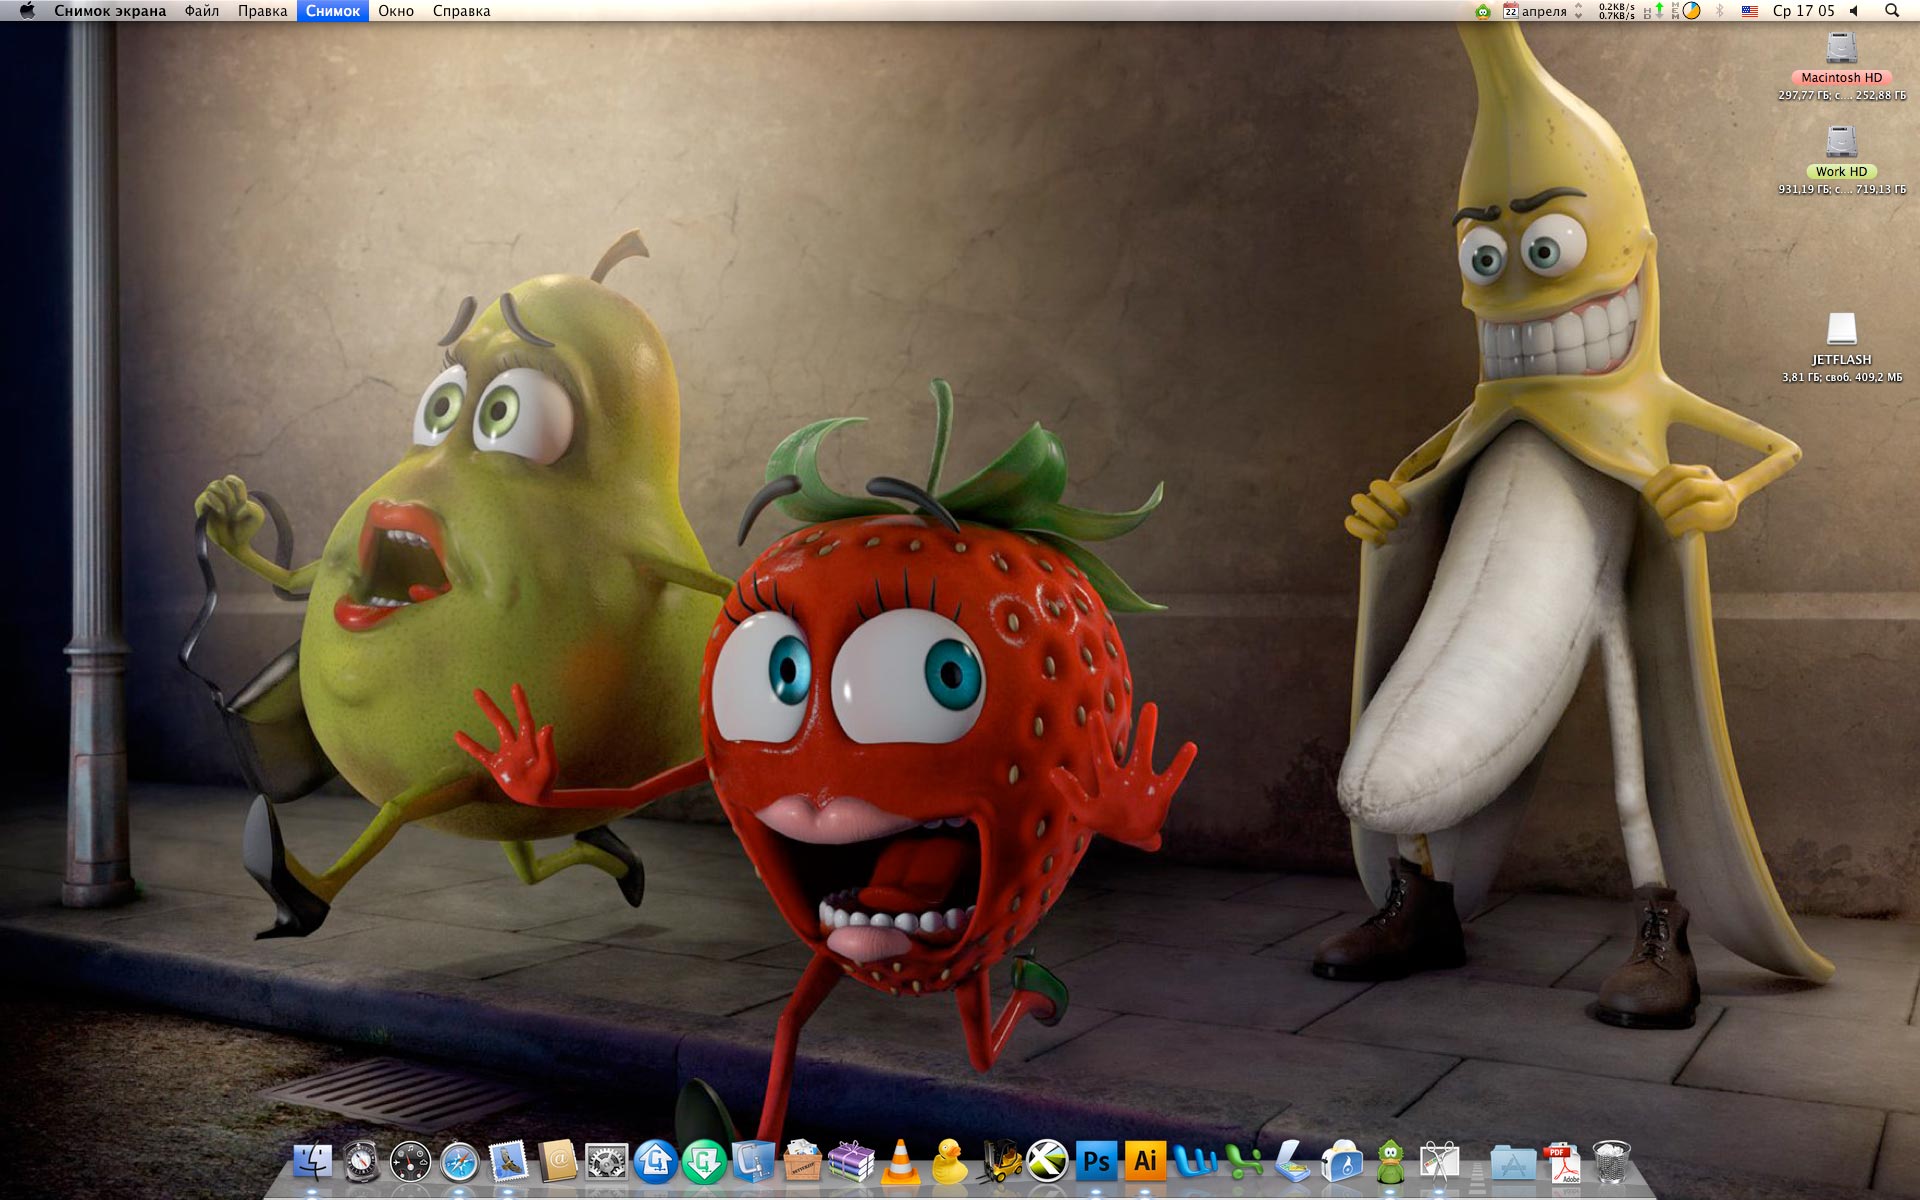Open the Снимок экрана application menu
Image resolution: width=1920 pixels, height=1200 pixels.
[110, 11]
